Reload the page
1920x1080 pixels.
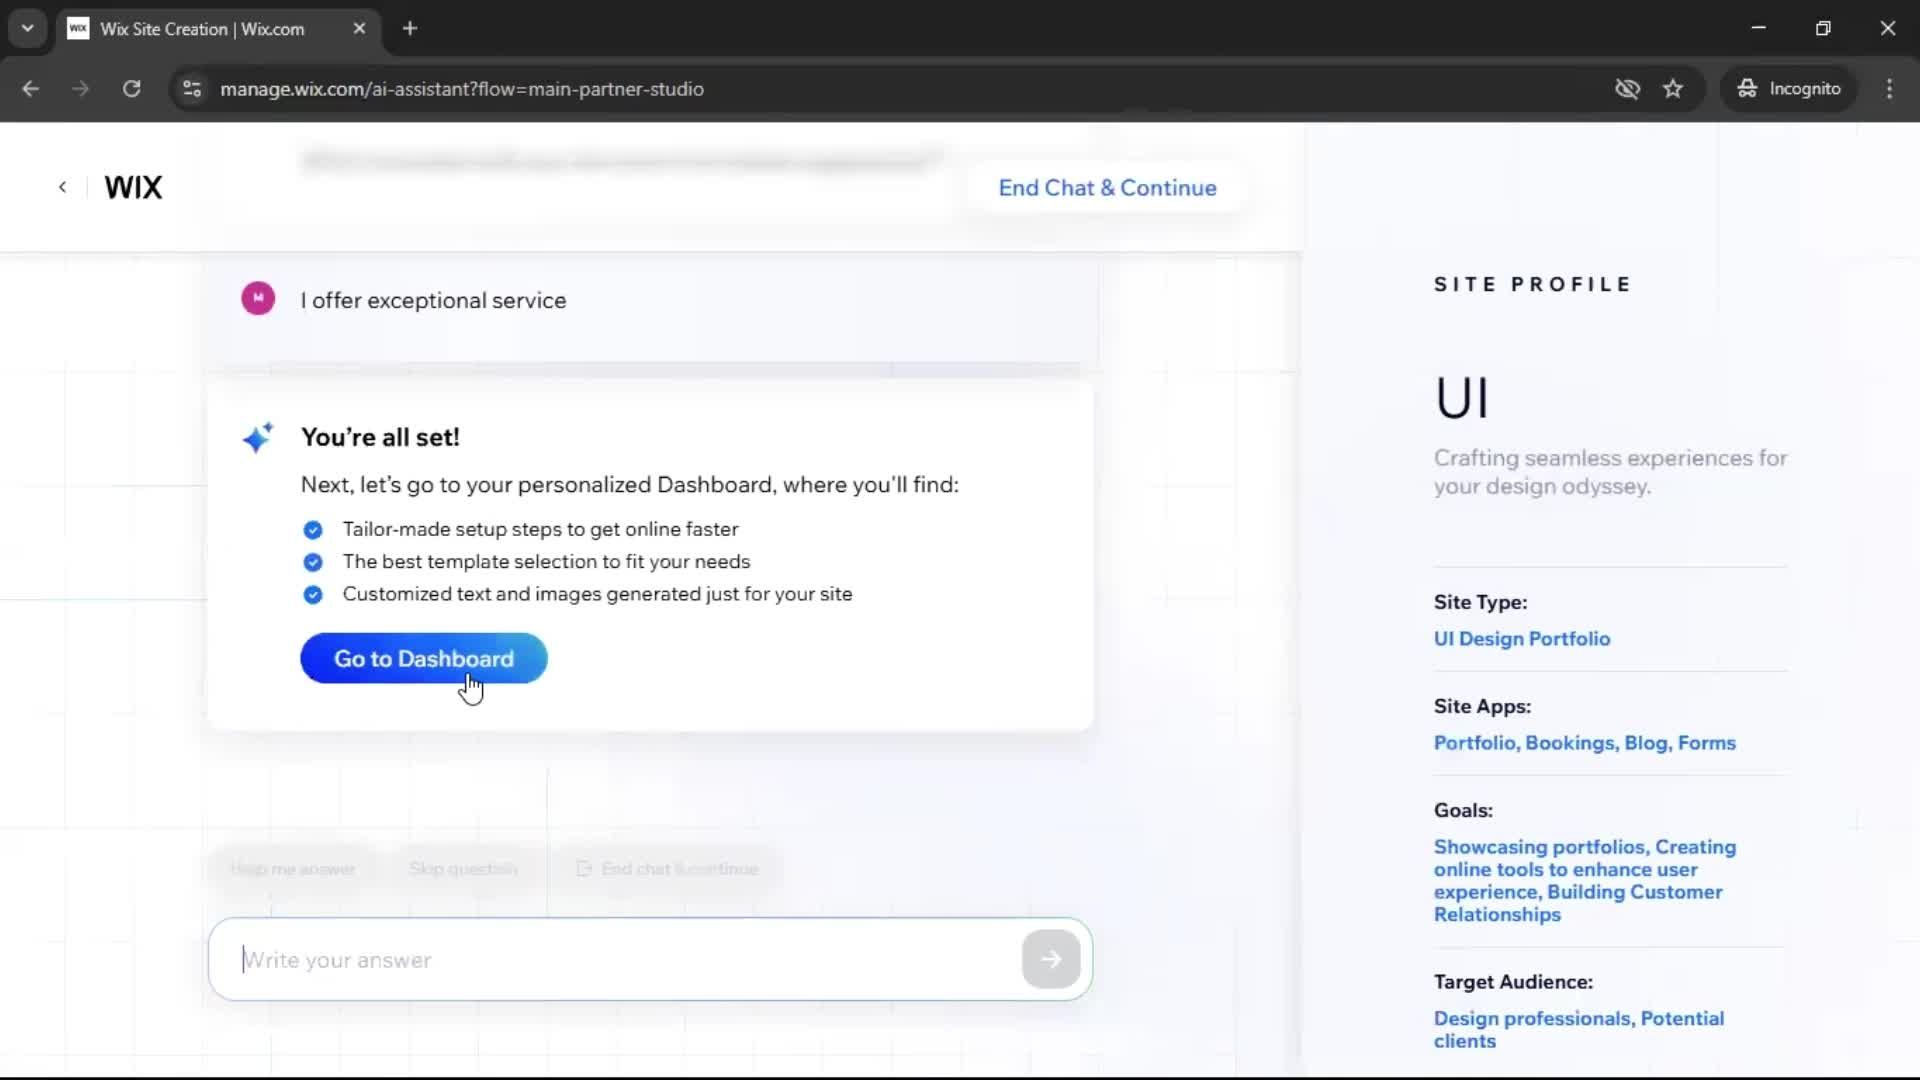tap(131, 89)
